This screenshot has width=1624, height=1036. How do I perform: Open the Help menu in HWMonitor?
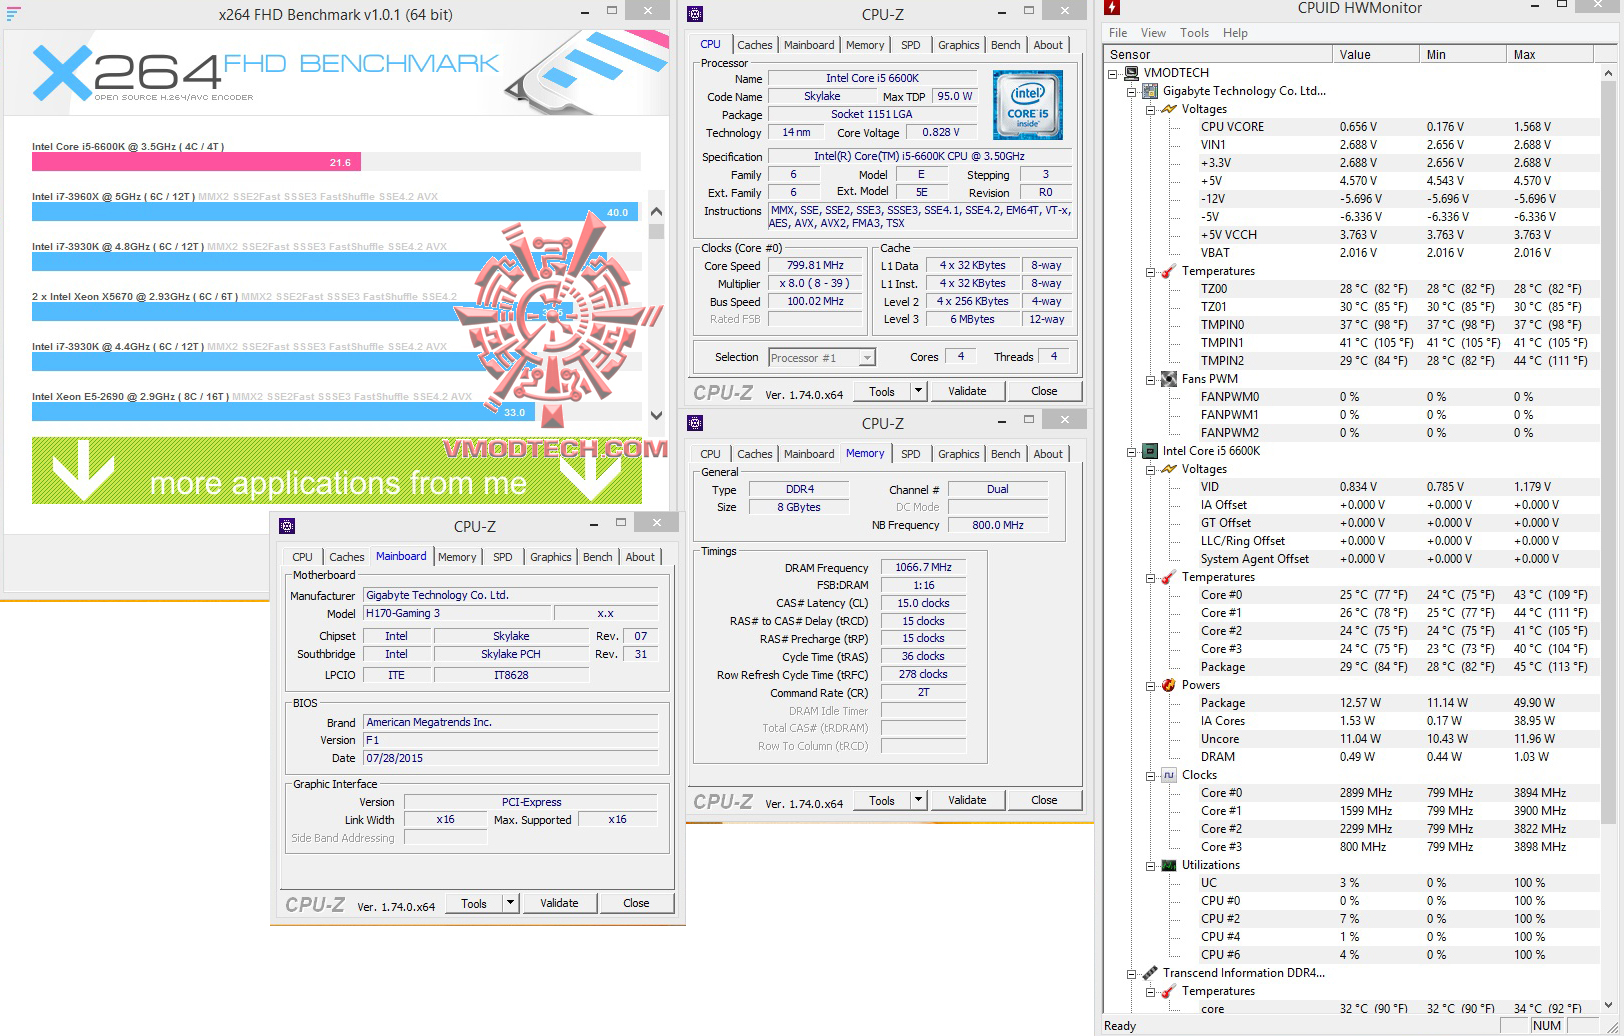[1235, 33]
